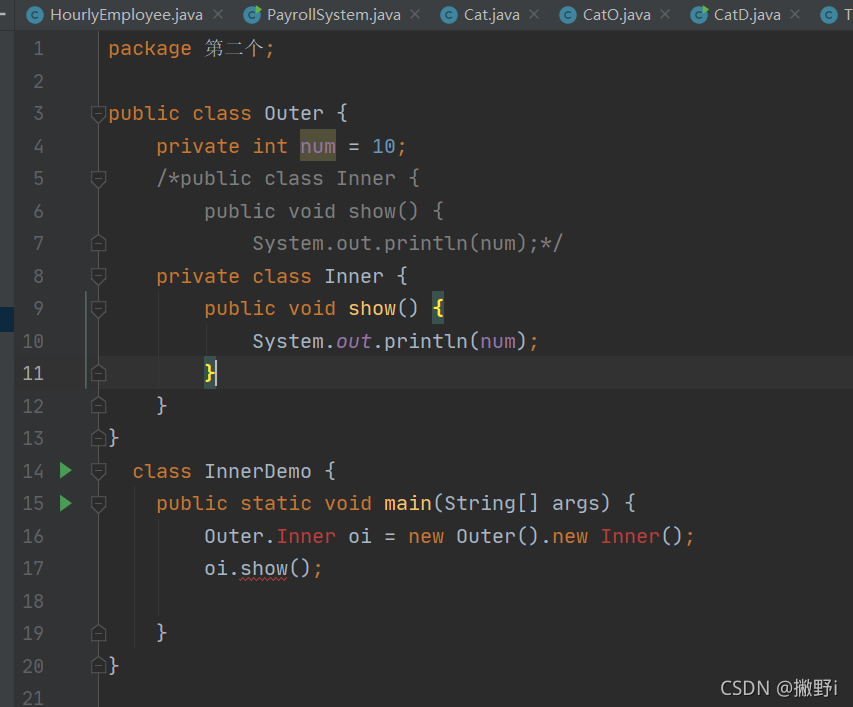
Task: Click the italic out field on line 10
Action: (x=354, y=342)
